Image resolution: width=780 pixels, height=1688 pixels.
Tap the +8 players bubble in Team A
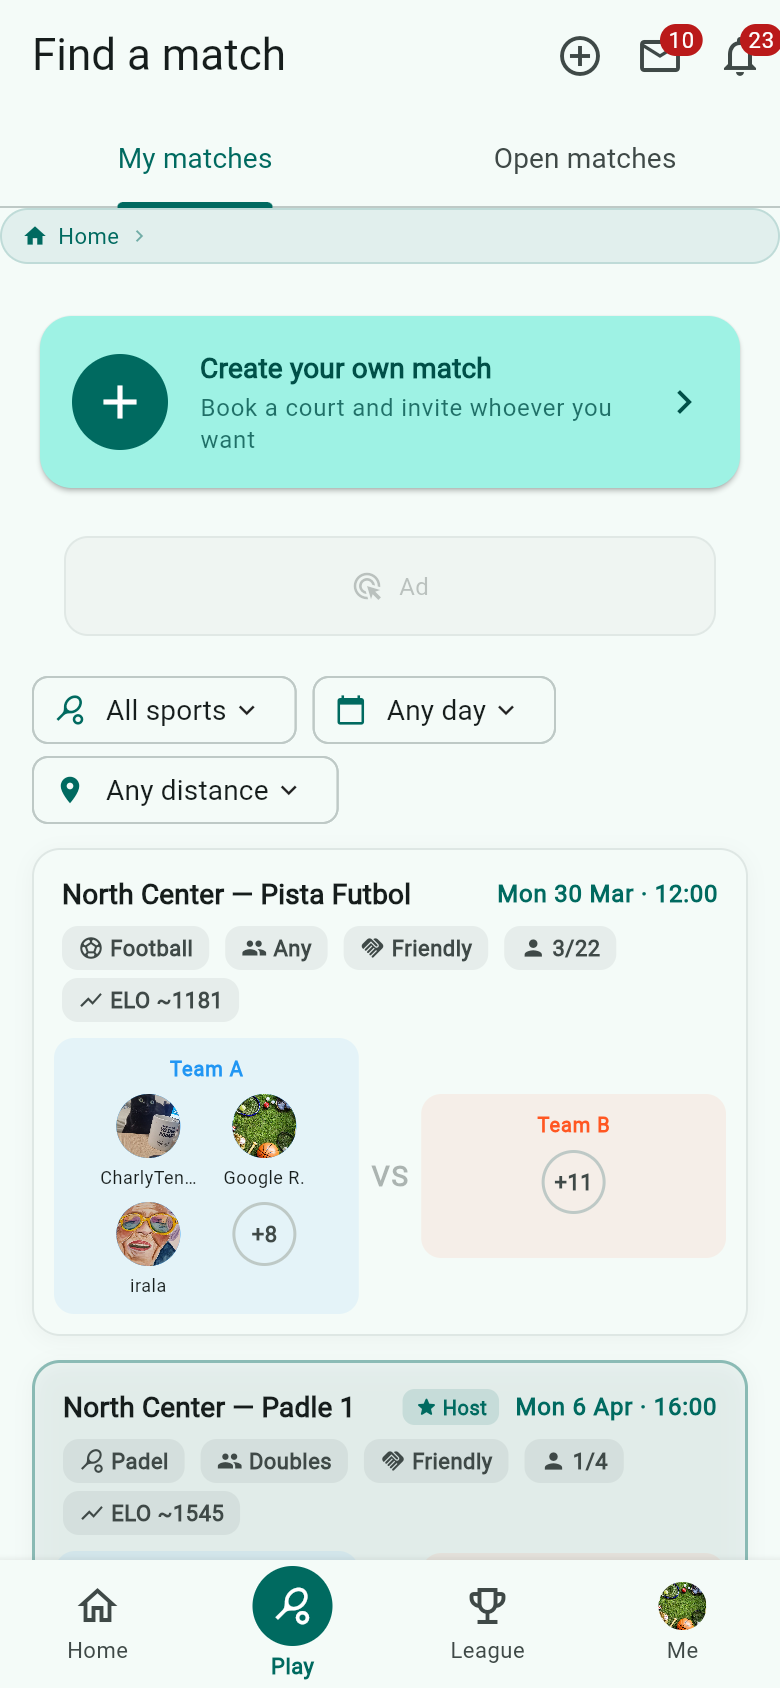[264, 1234]
